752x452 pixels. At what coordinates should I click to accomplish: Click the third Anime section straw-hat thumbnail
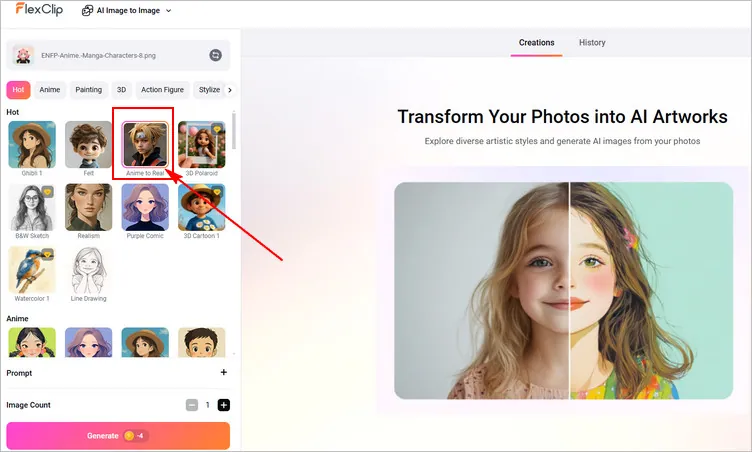(145, 342)
